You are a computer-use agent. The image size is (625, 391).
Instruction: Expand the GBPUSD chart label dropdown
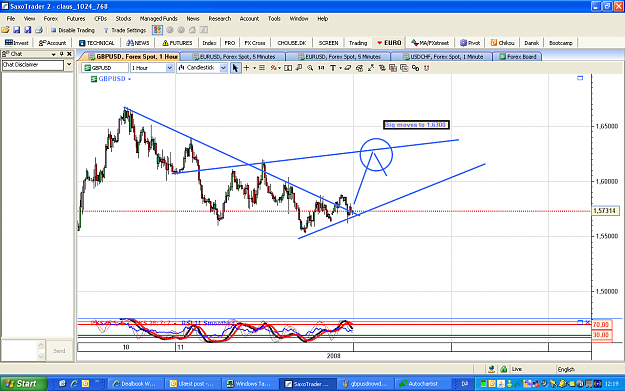point(129,79)
